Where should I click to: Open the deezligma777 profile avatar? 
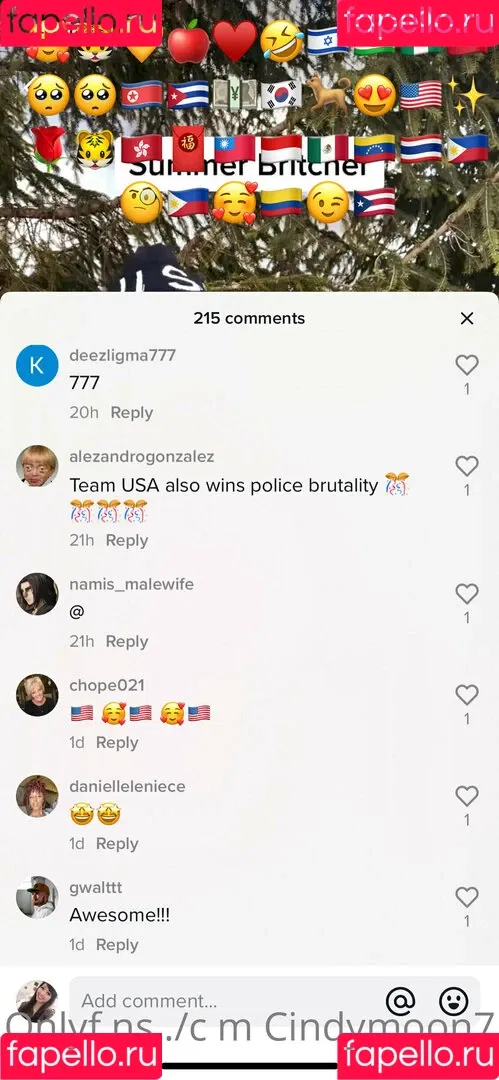pyautogui.click(x=37, y=365)
